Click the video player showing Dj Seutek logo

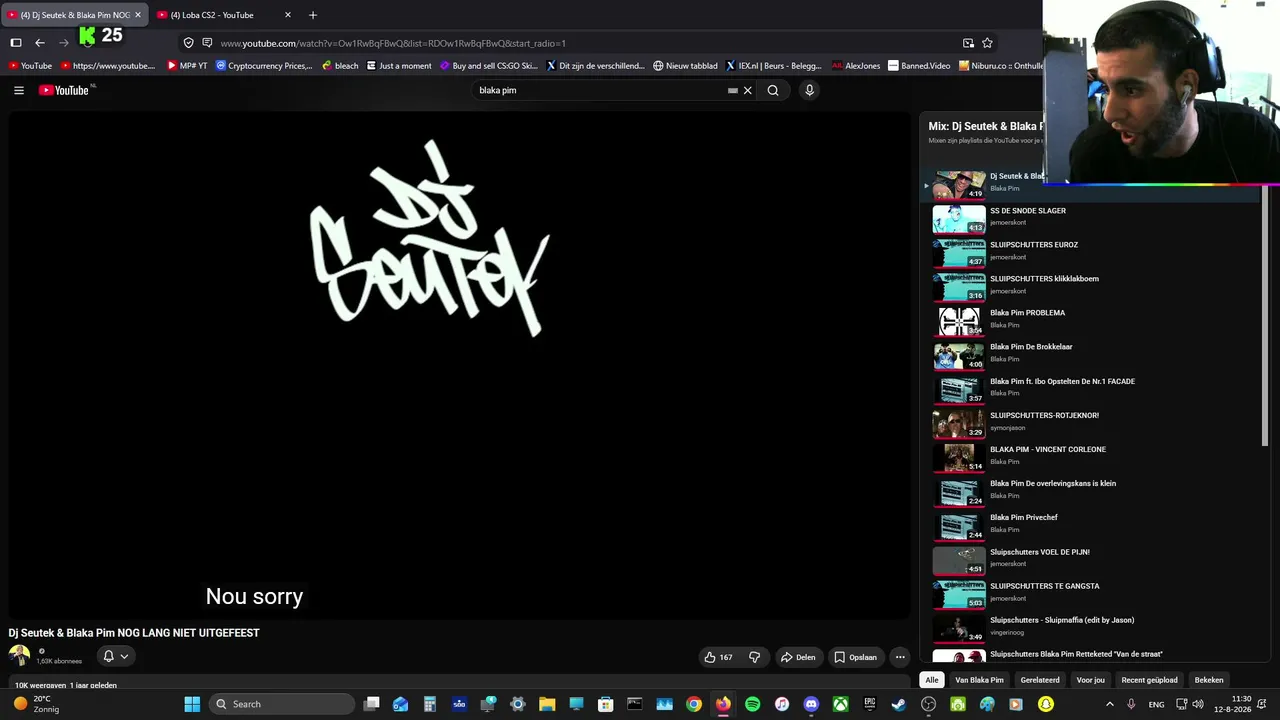tap(460, 364)
